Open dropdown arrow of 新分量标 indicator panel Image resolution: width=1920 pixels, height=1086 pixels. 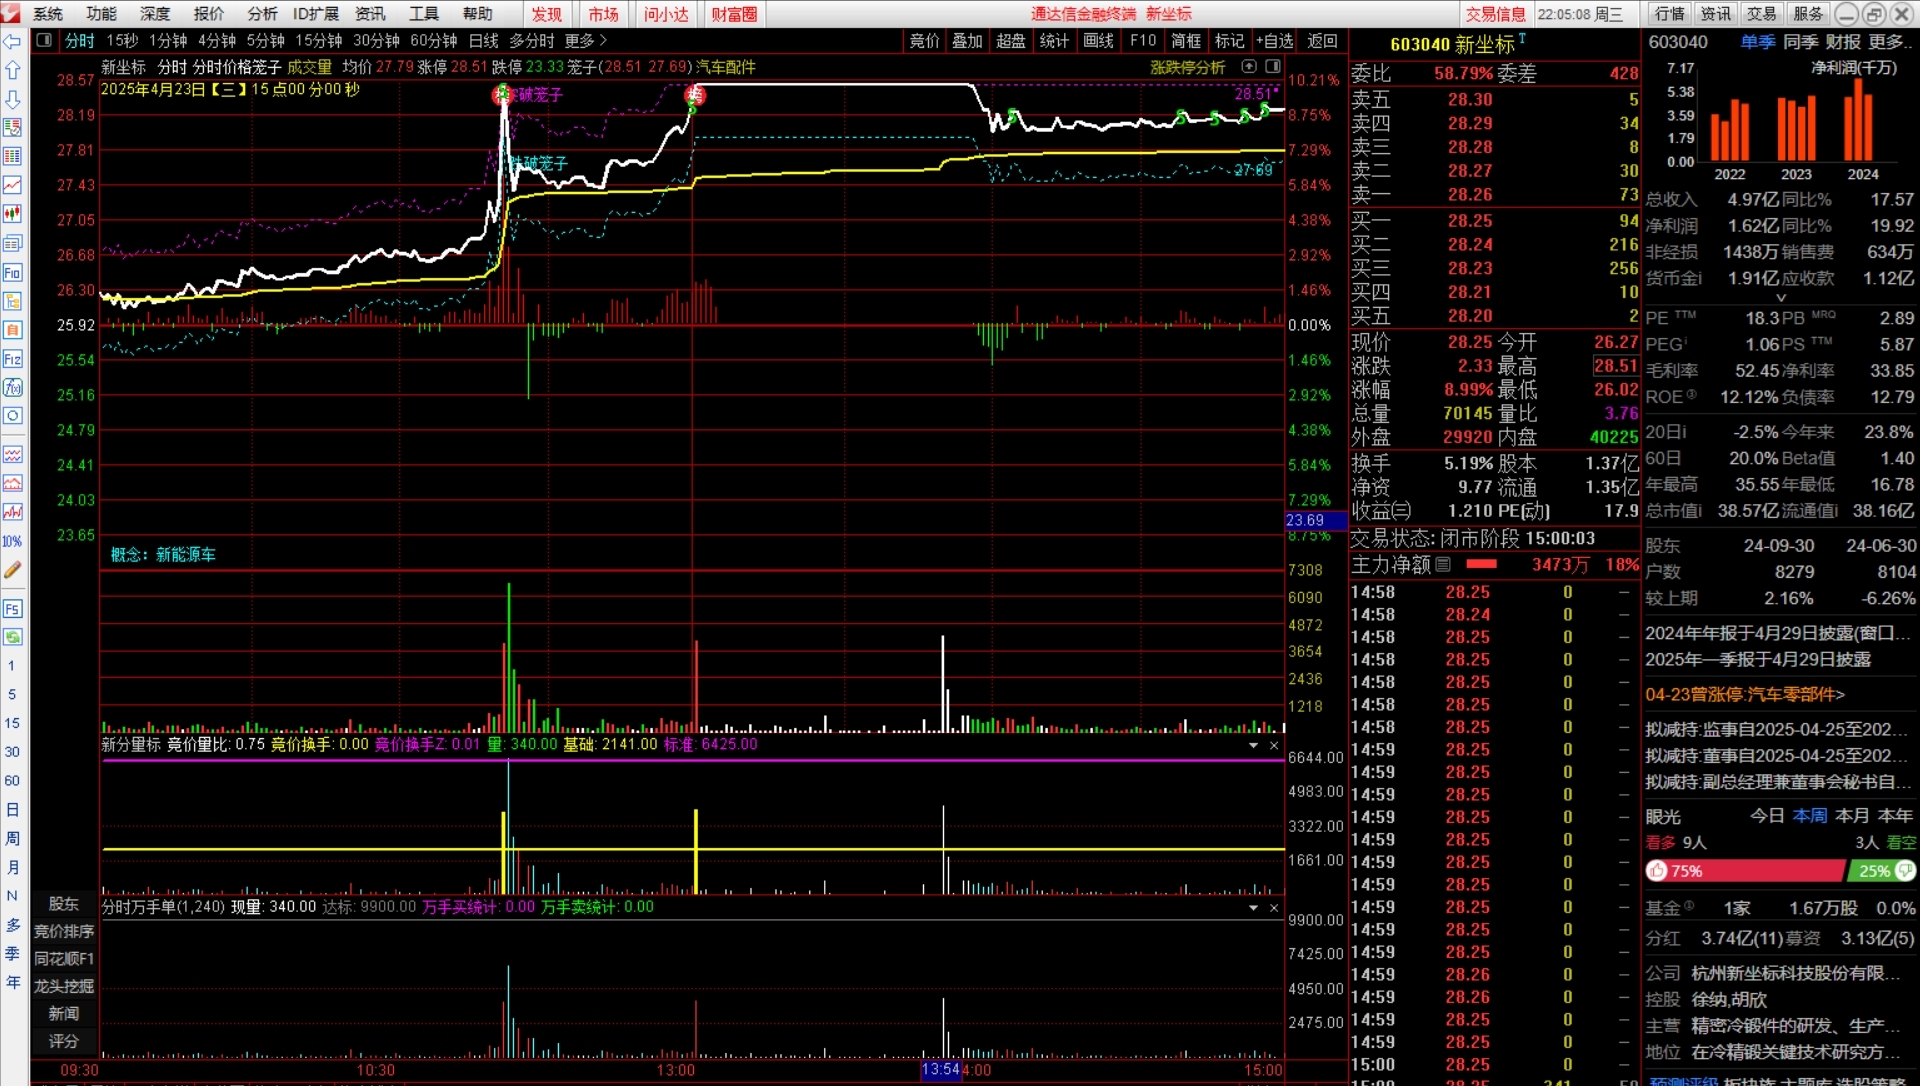1253,746
